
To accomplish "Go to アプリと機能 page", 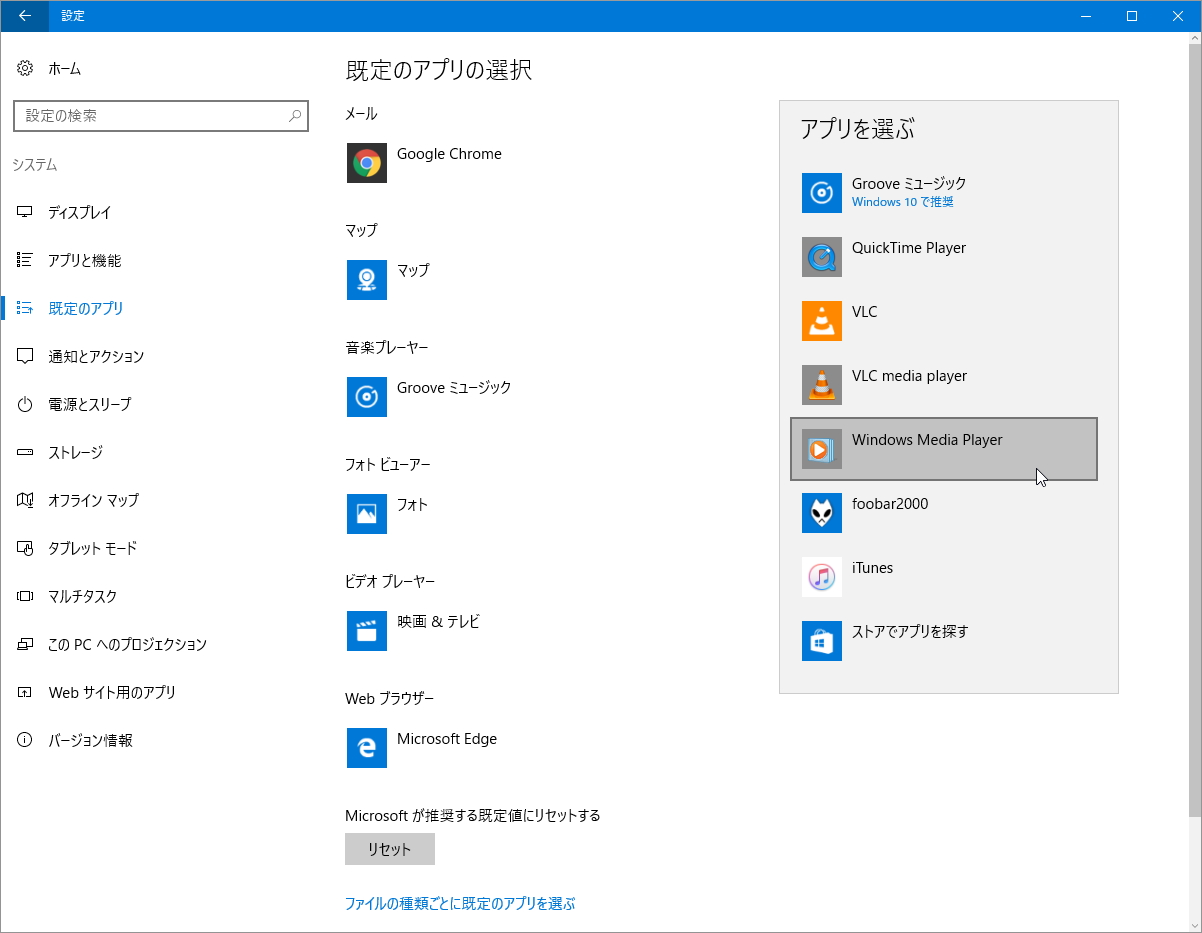I will (85, 260).
